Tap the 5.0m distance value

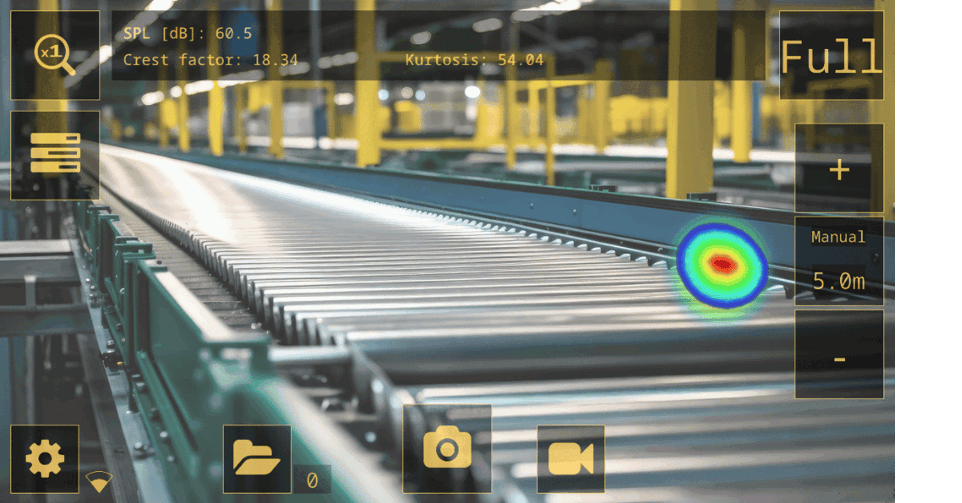(838, 282)
